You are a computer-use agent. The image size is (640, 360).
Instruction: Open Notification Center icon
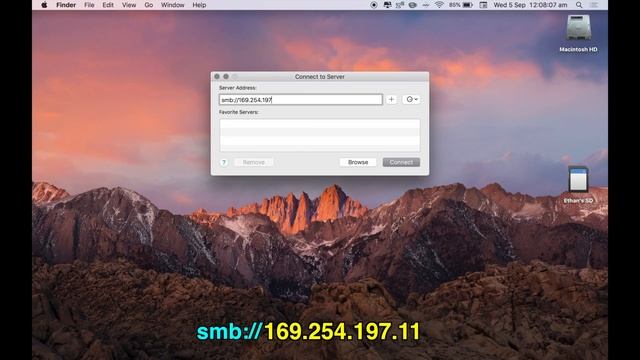594,5
